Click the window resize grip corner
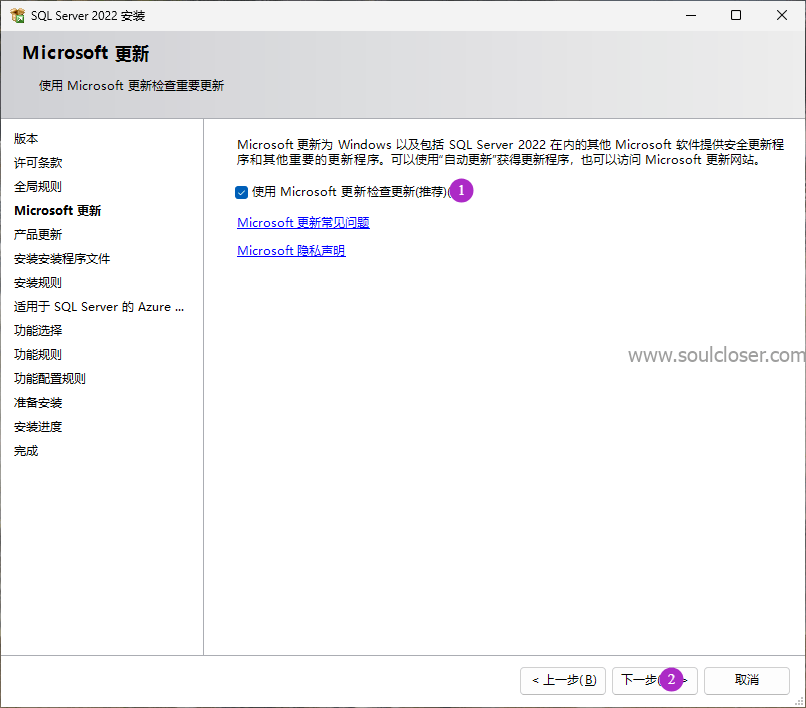This screenshot has height=708, width=806. 799,701
